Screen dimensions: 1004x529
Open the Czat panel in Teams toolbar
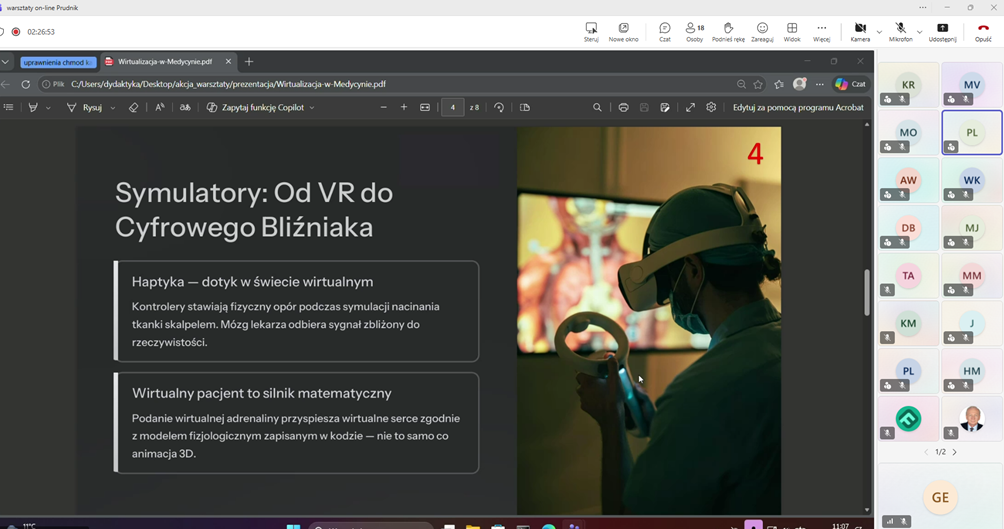(x=664, y=28)
